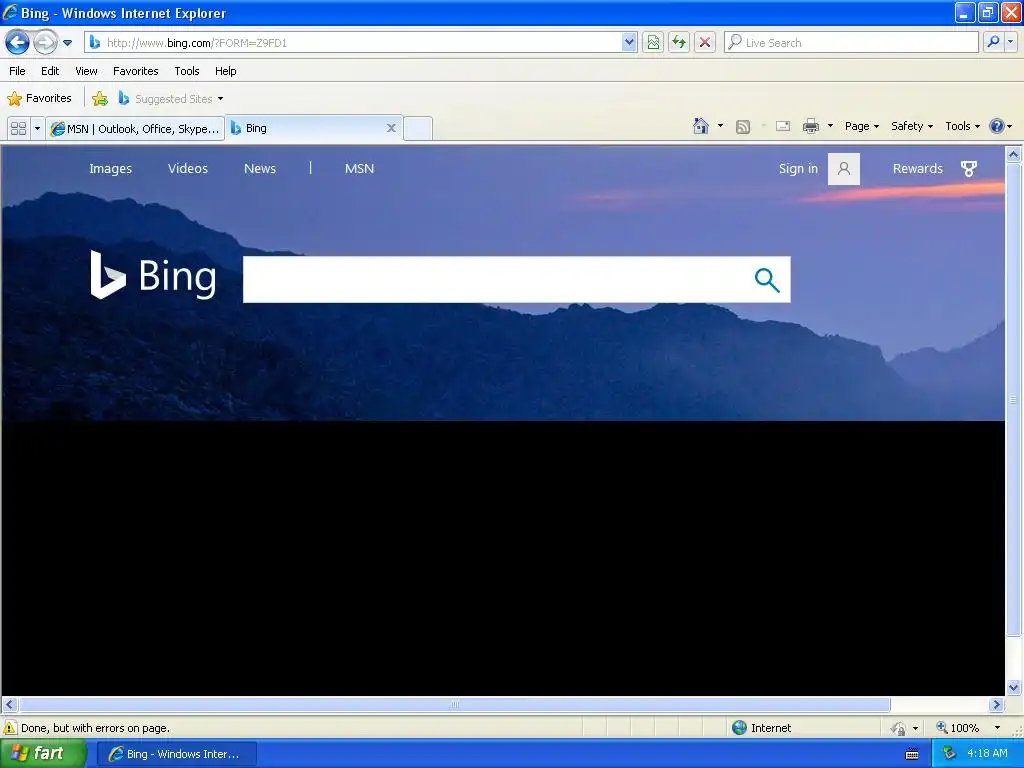Open the search provider options dropdown
This screenshot has width=1024, height=768.
tap(1010, 42)
